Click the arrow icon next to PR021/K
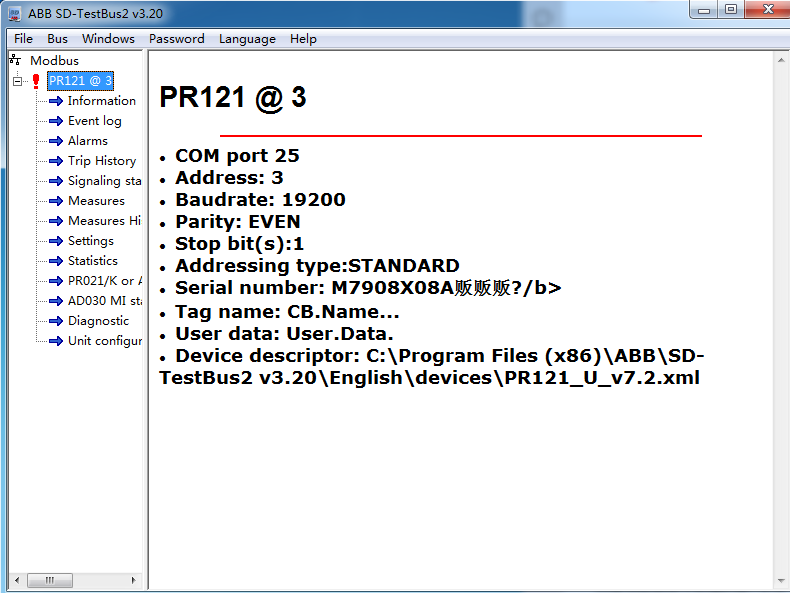Image resolution: width=790 pixels, height=593 pixels. [x=56, y=281]
